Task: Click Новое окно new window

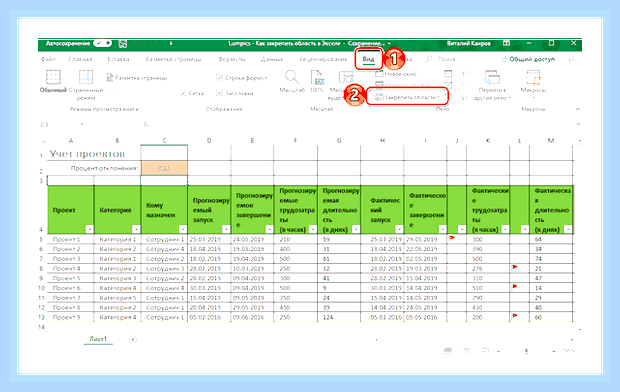Action: (395, 74)
